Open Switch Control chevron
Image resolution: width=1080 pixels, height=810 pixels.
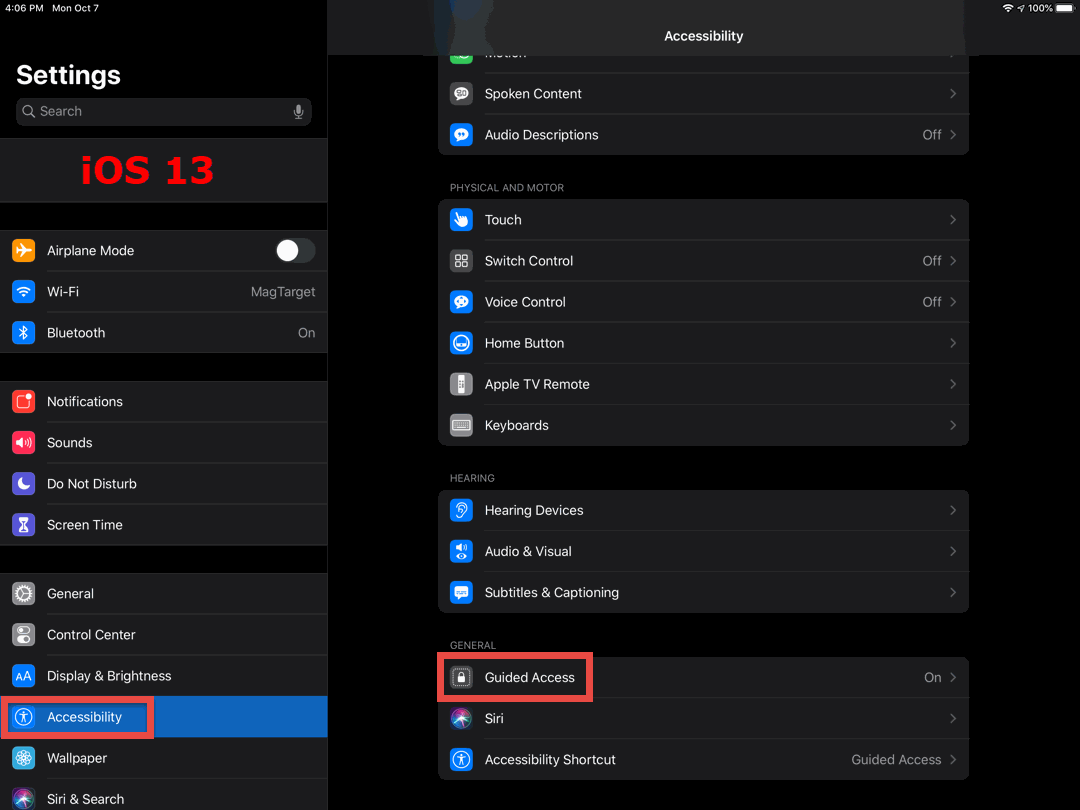click(953, 261)
